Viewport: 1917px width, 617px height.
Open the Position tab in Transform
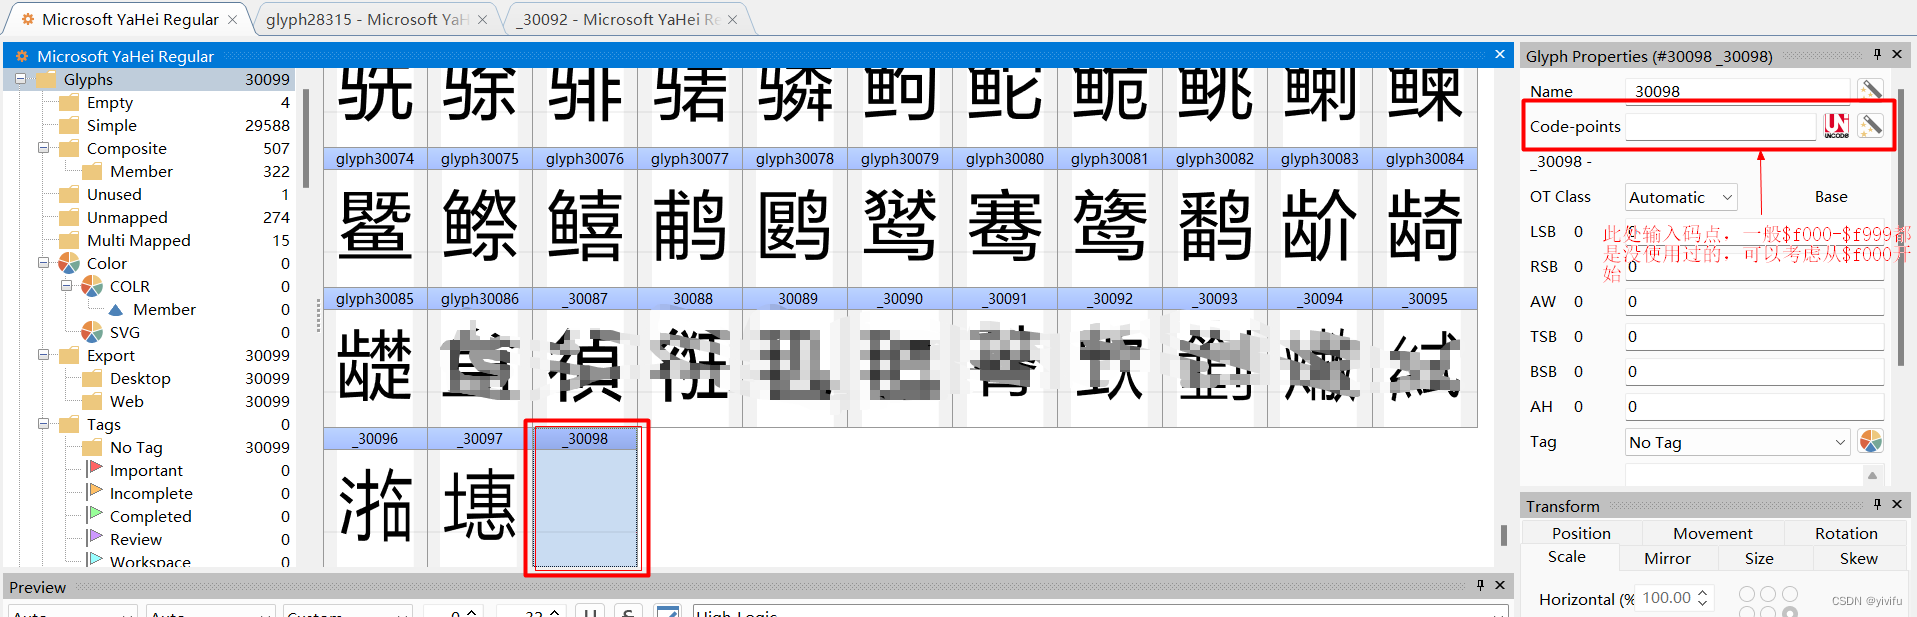click(1581, 533)
